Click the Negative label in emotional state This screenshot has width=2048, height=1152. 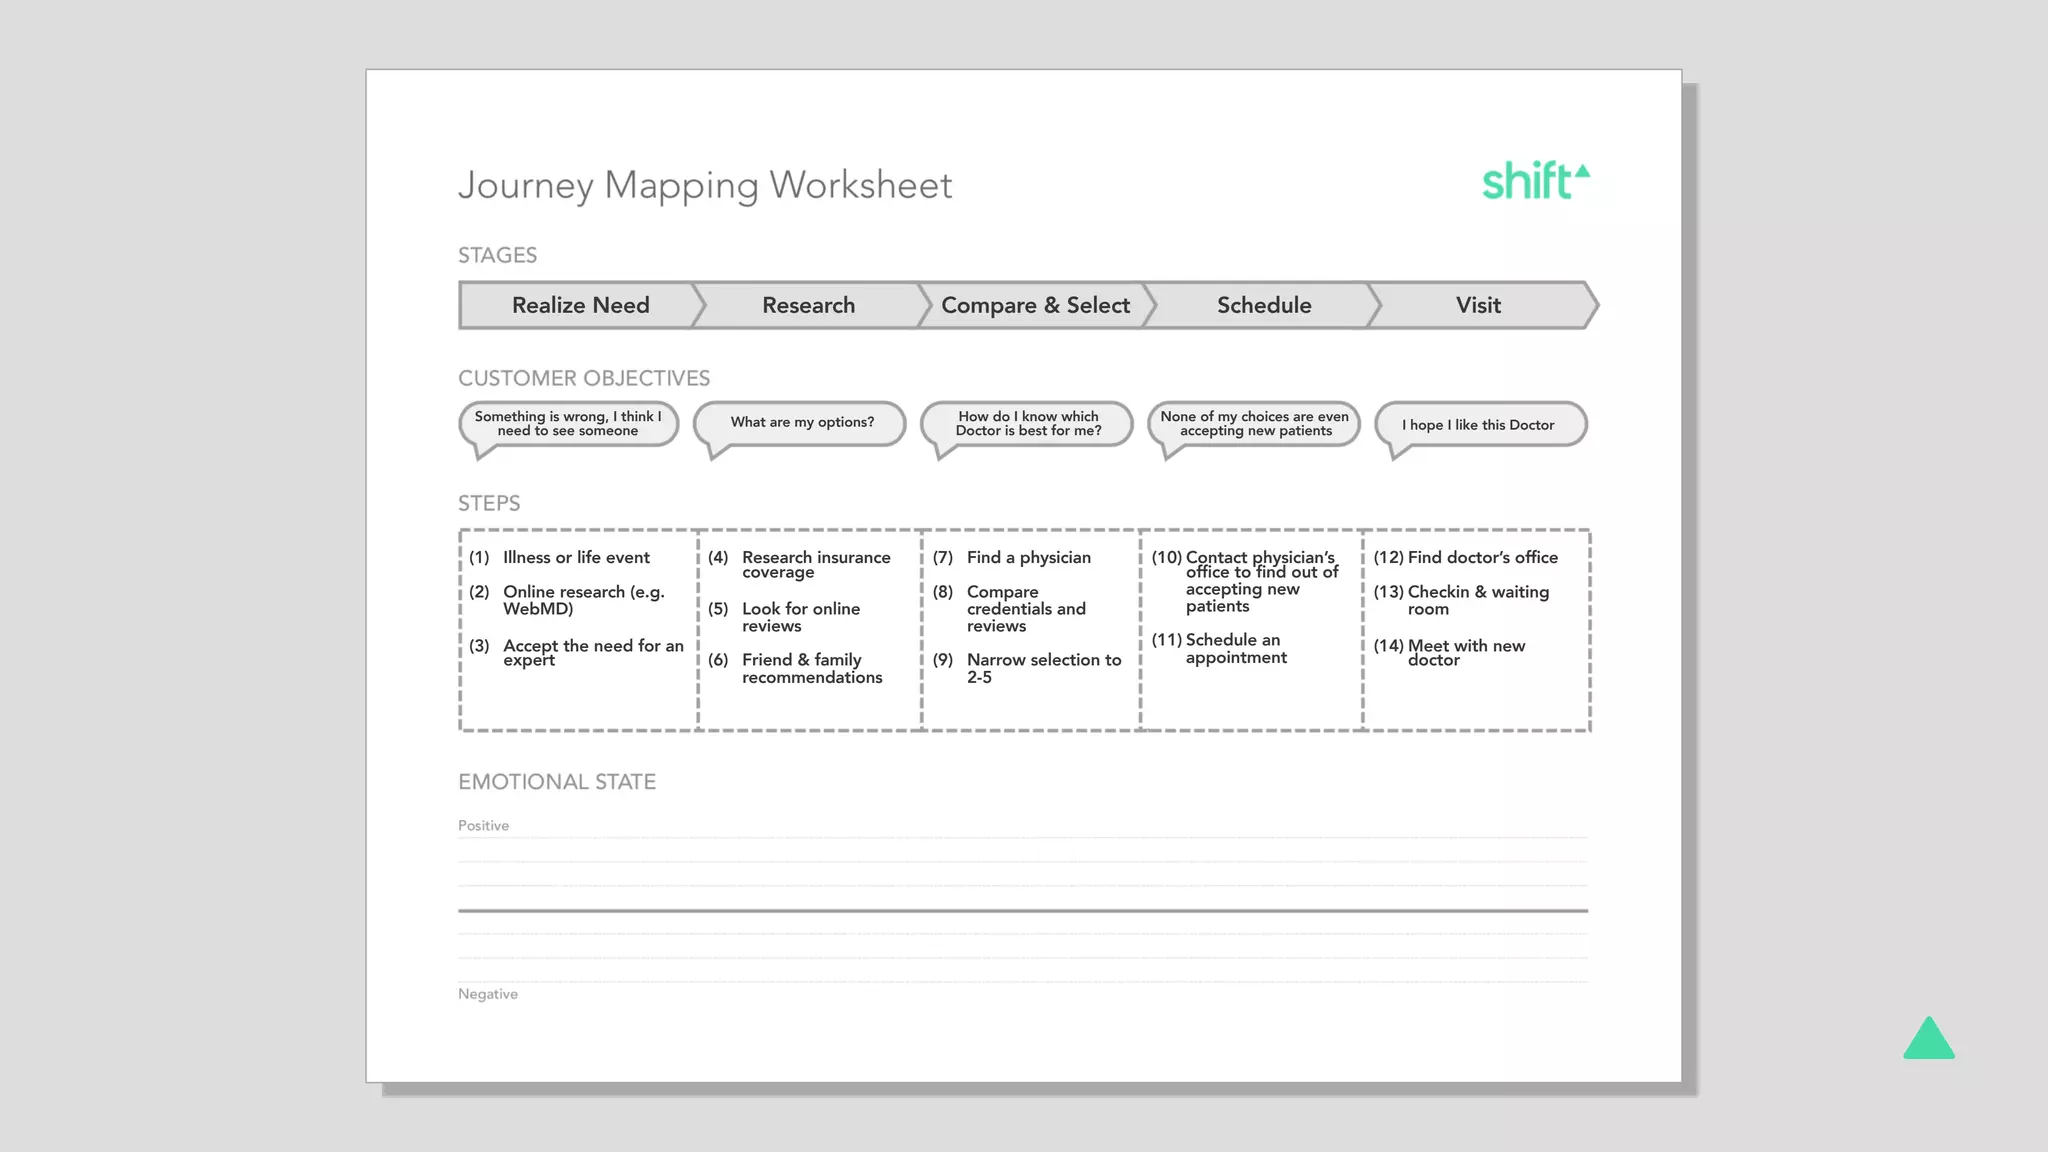coord(488,994)
